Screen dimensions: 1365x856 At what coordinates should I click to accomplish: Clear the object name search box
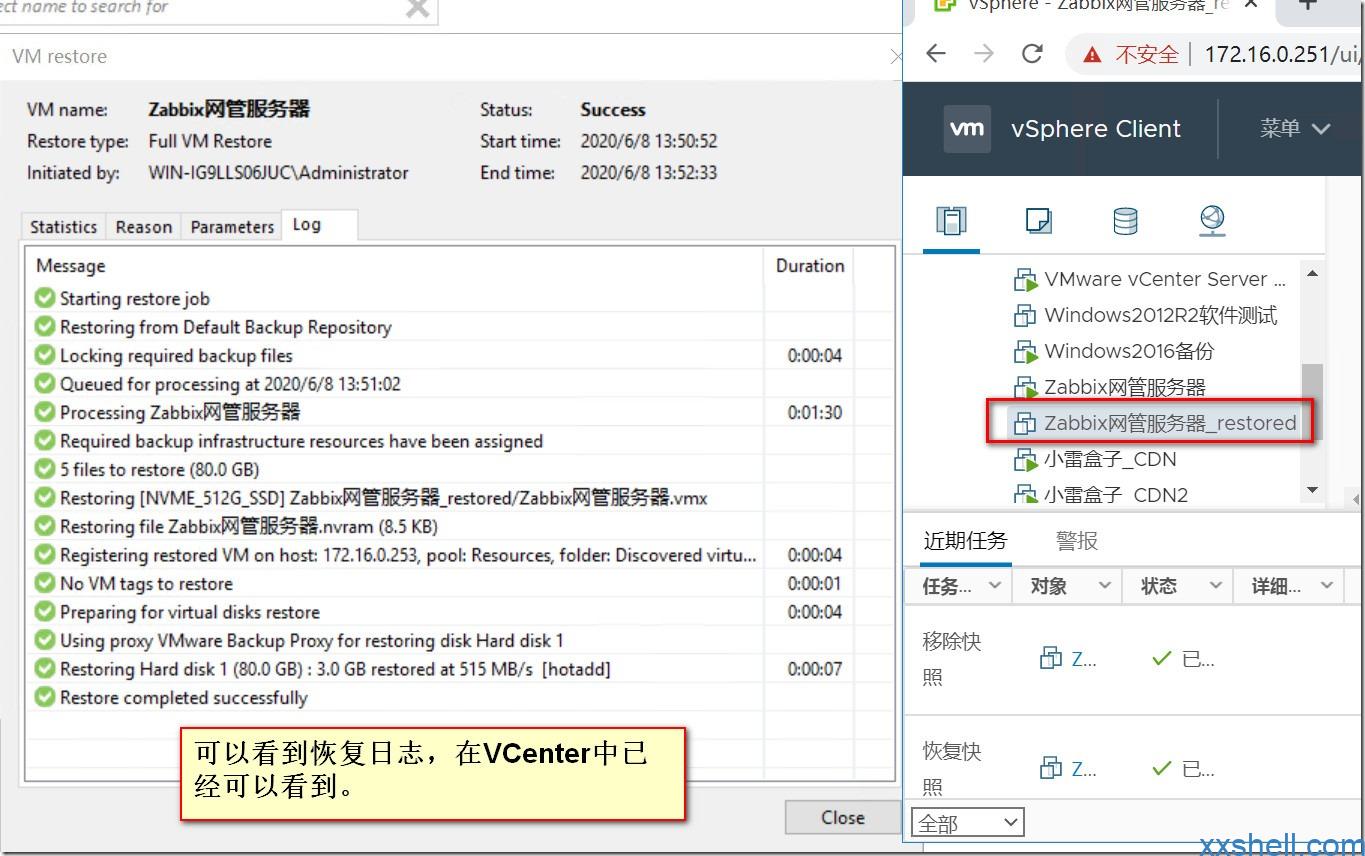418,8
